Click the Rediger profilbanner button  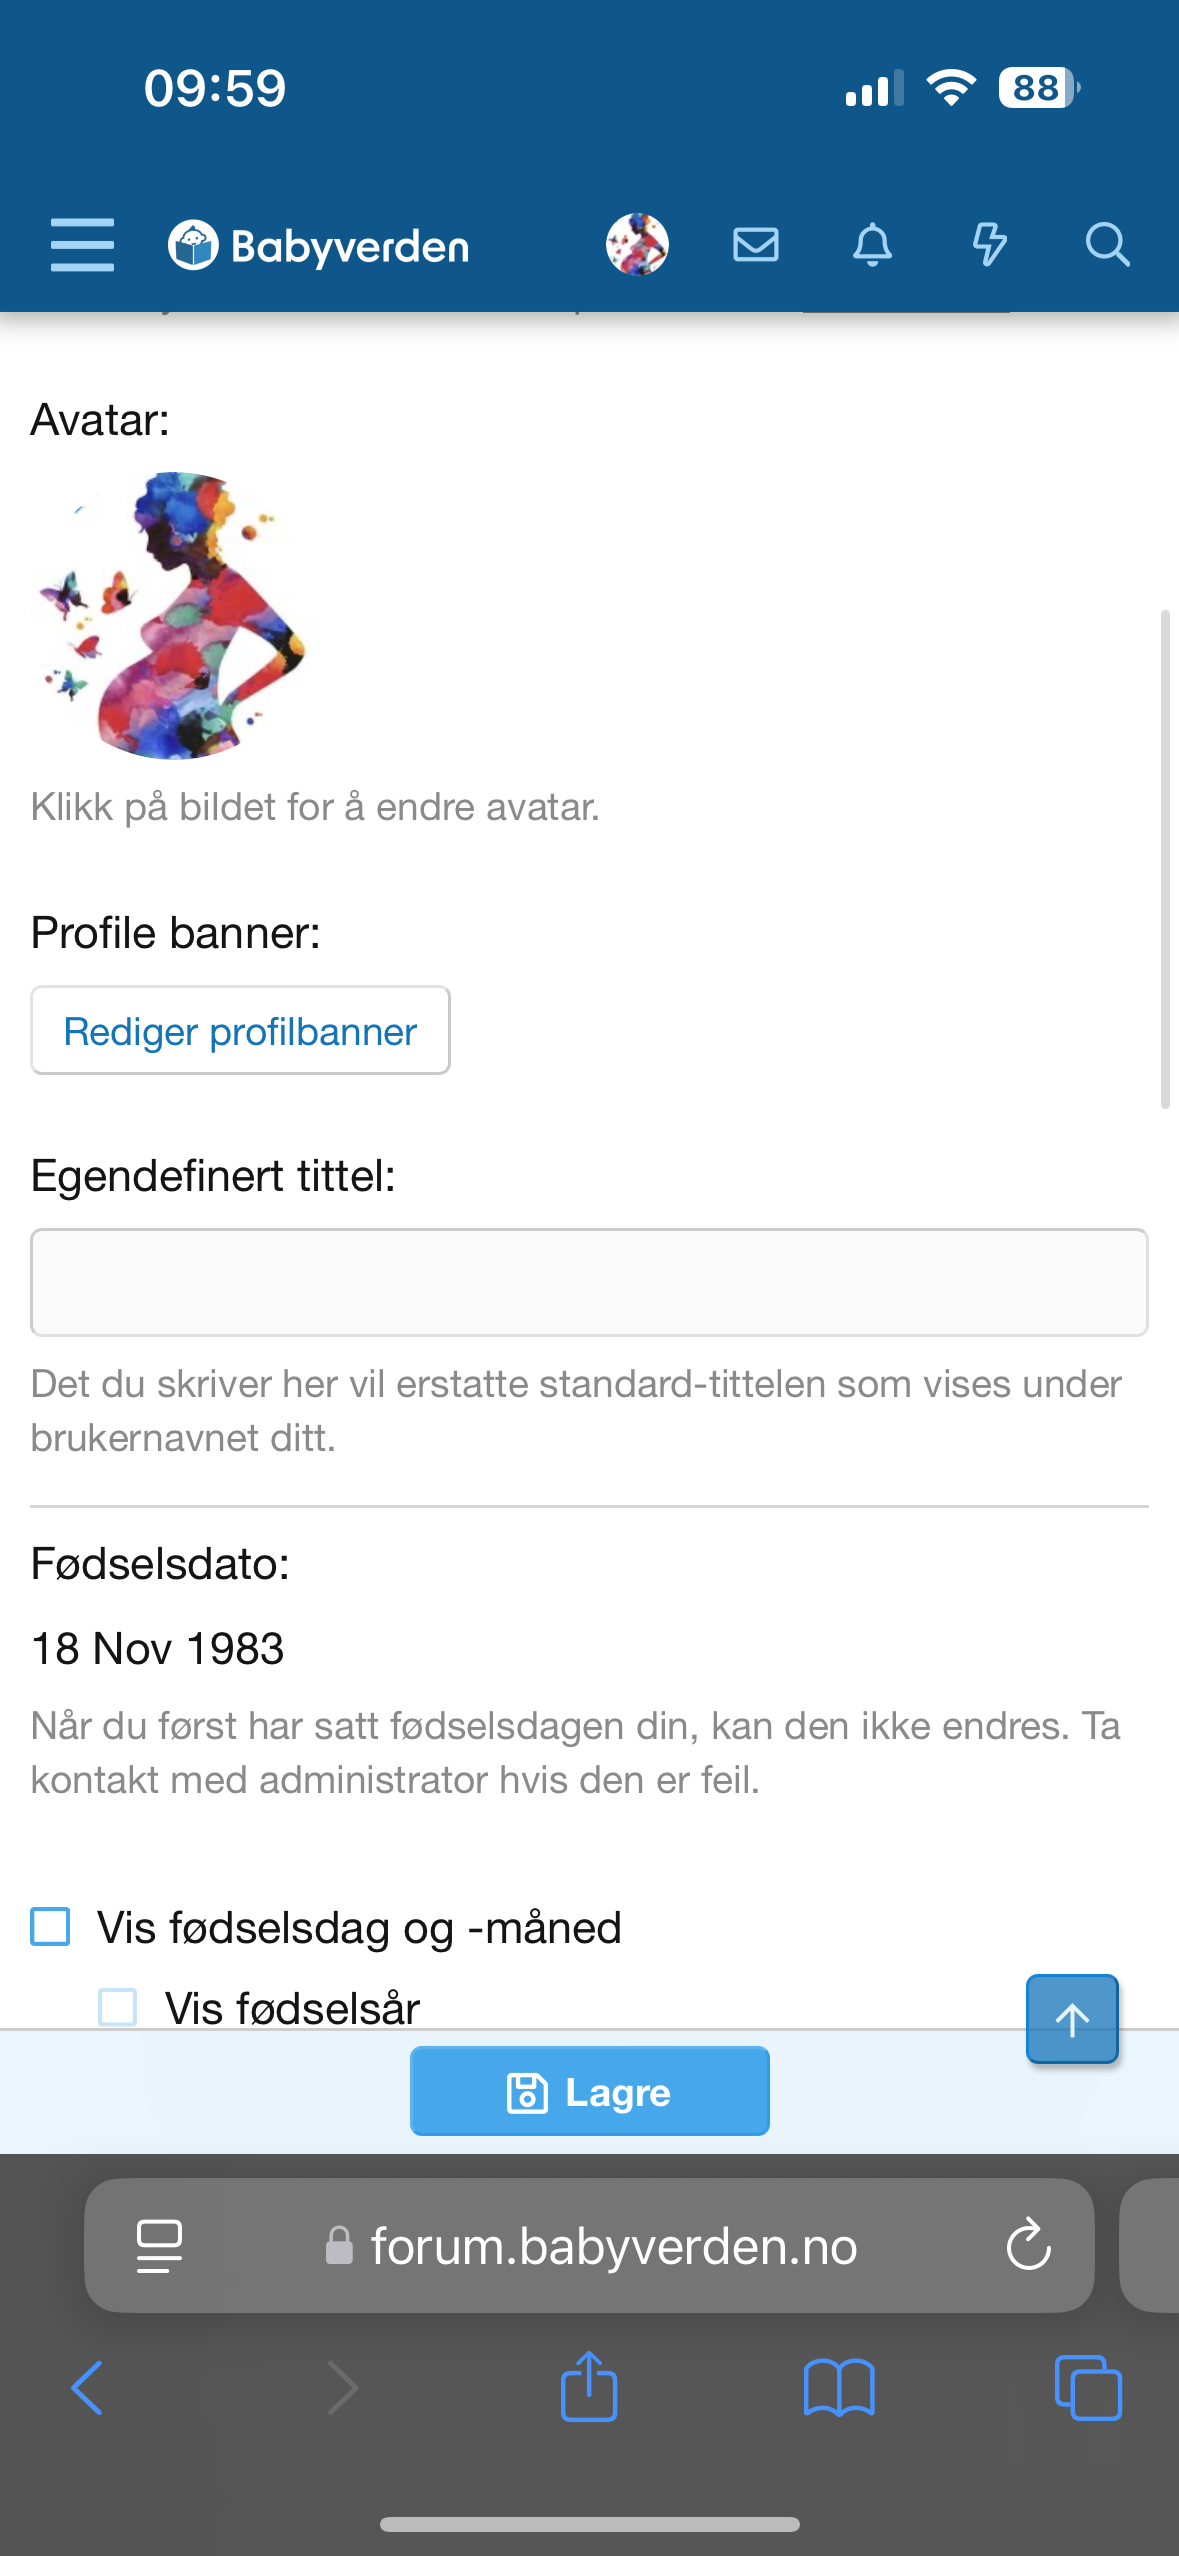[240, 1031]
